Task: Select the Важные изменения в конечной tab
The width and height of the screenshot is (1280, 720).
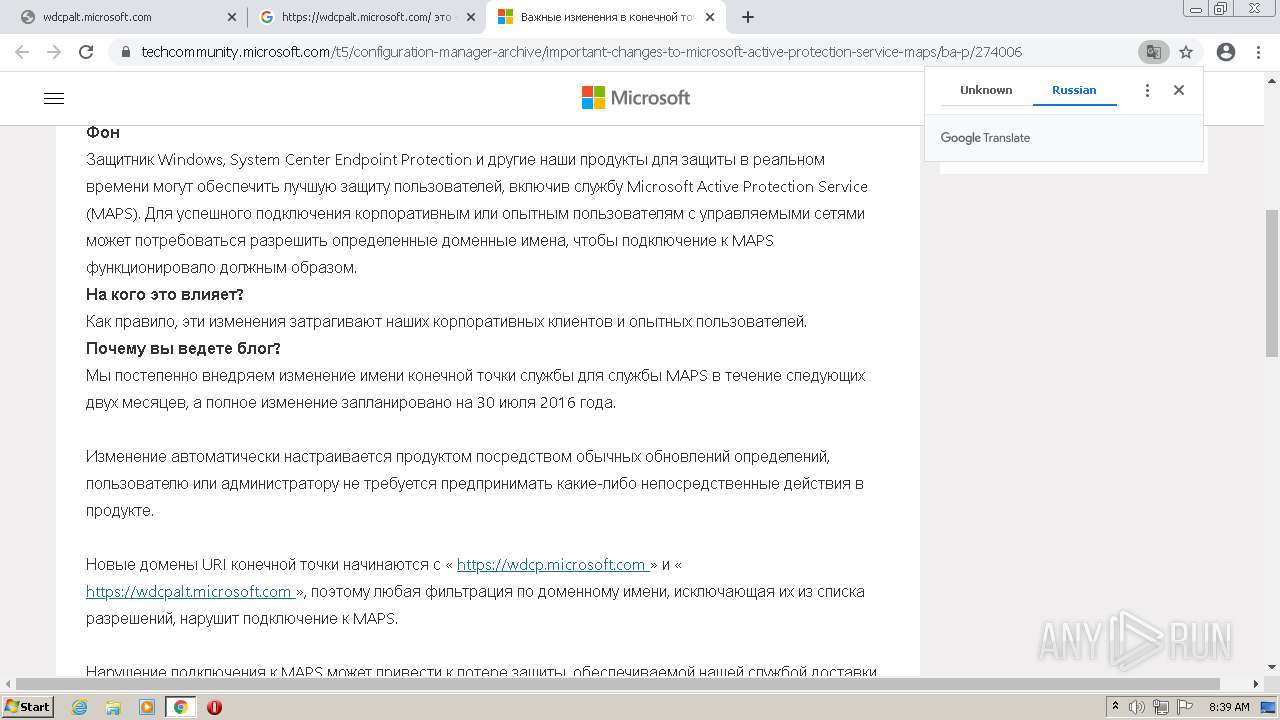Action: point(605,17)
